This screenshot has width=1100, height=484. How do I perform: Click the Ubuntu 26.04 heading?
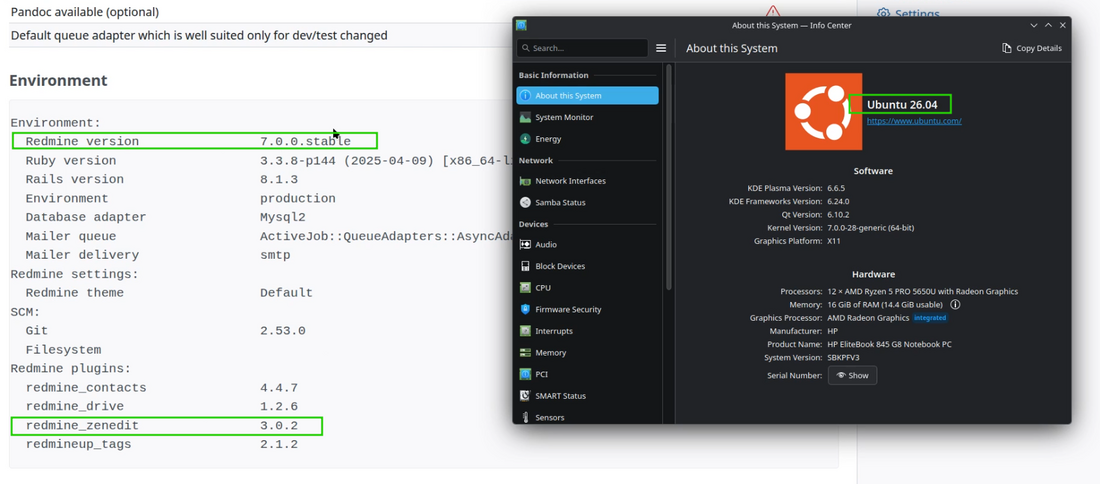tap(901, 105)
